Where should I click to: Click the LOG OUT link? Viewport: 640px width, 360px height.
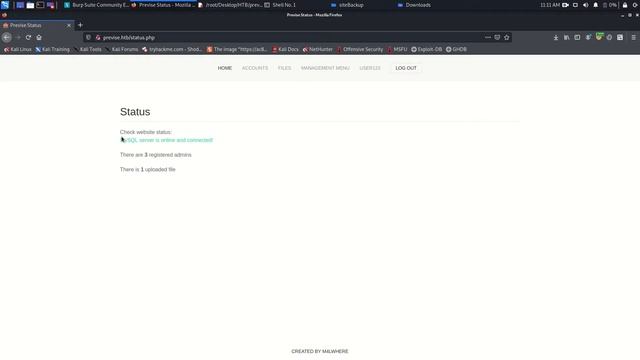406,68
